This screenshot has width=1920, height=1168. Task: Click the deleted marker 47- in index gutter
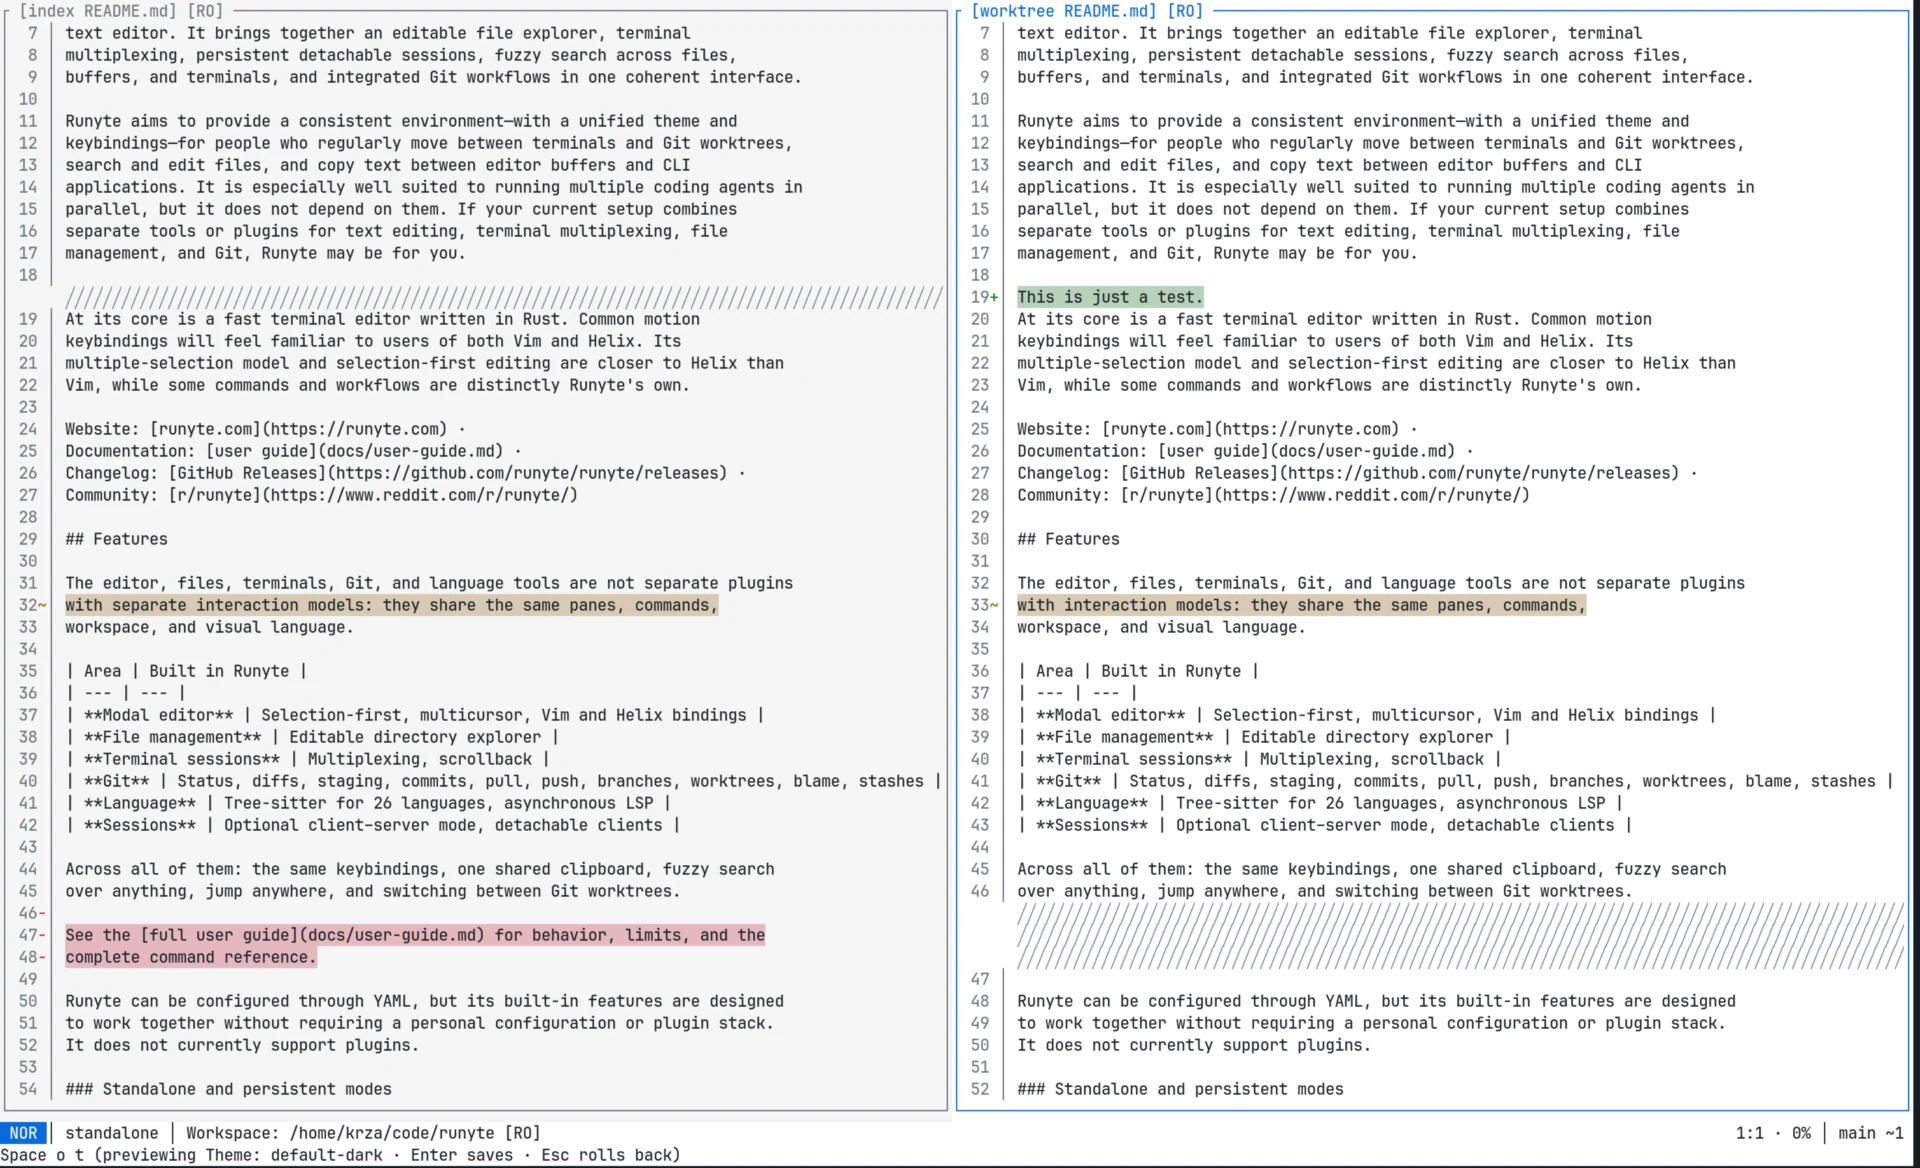33,935
